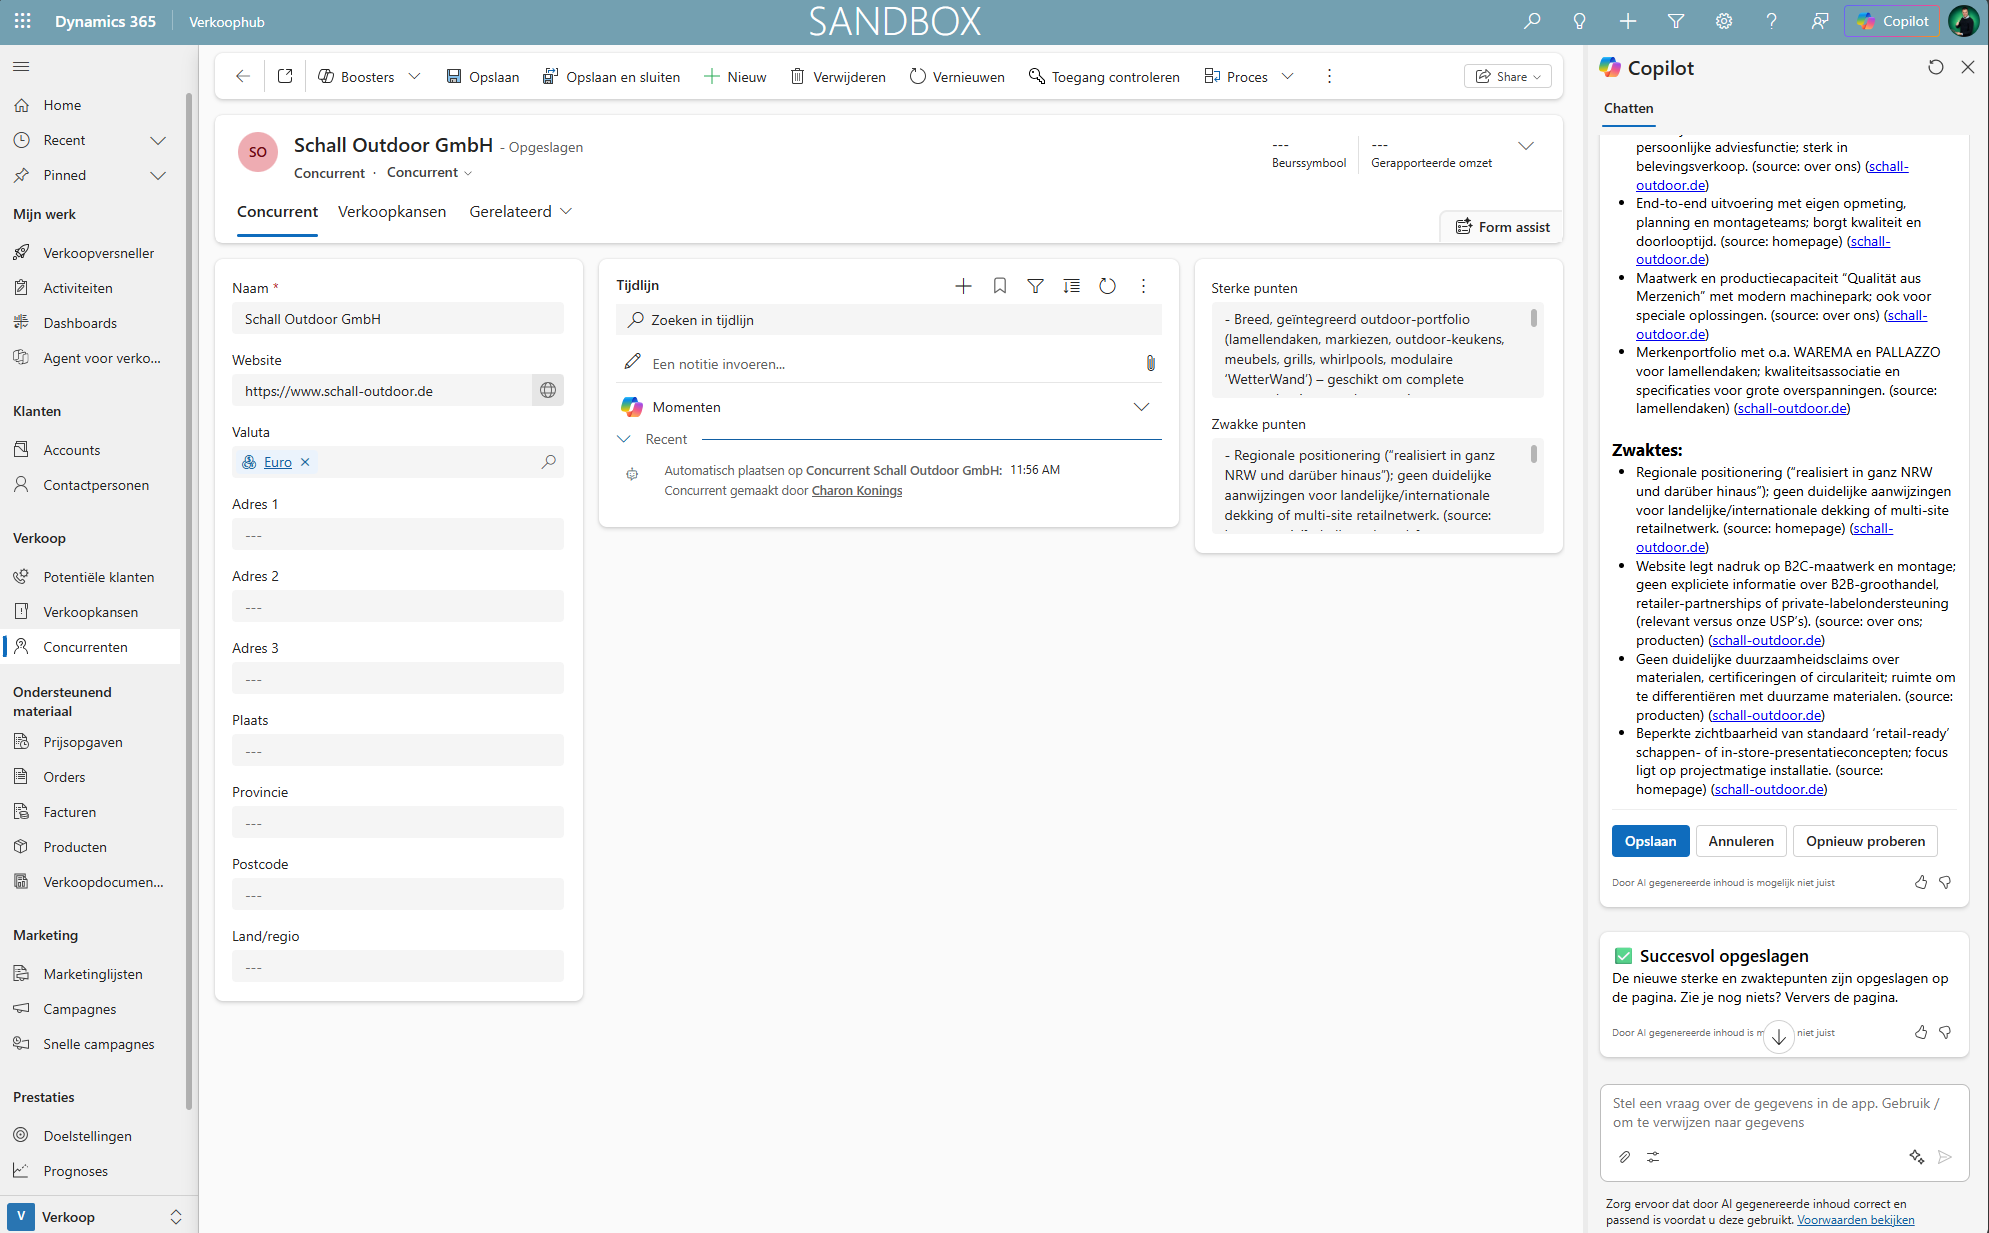Restart the Copilot chat with refresh icon
Image resolution: width=1989 pixels, height=1233 pixels.
coord(1935,67)
